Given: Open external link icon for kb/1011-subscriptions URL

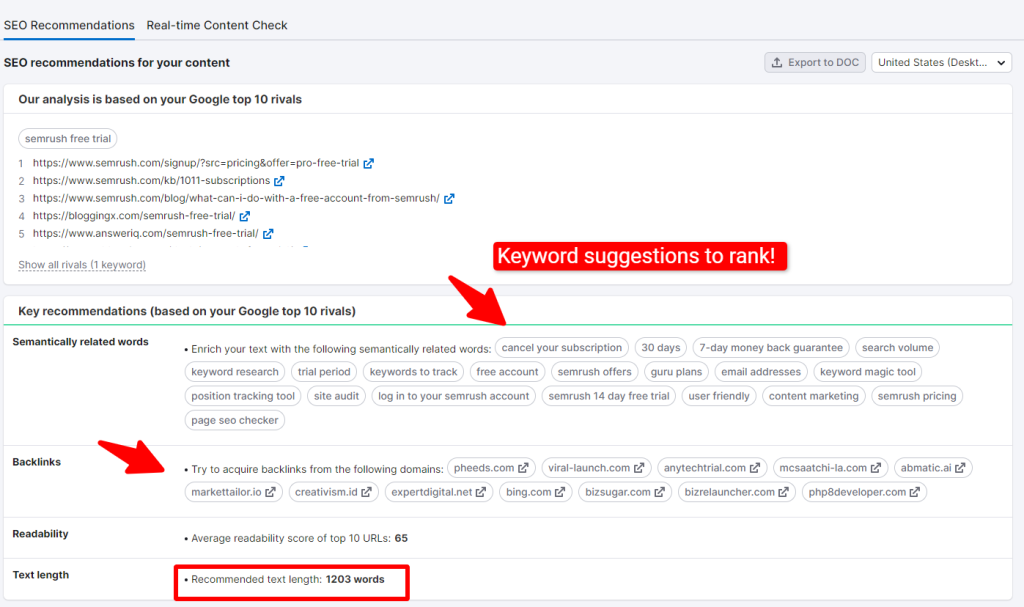Looking at the screenshot, I should click(x=280, y=181).
